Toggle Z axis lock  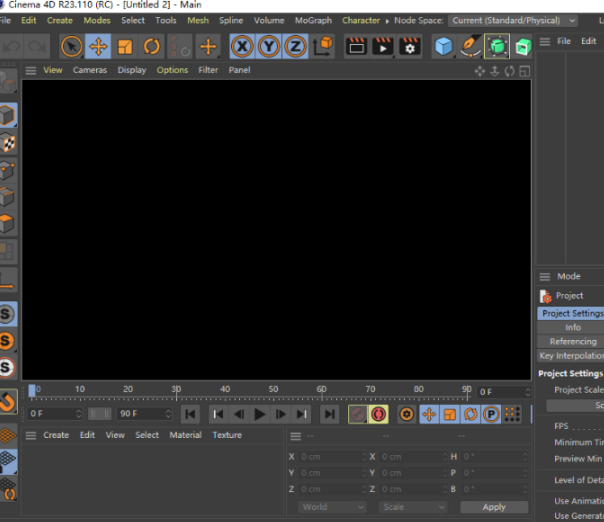coord(295,47)
